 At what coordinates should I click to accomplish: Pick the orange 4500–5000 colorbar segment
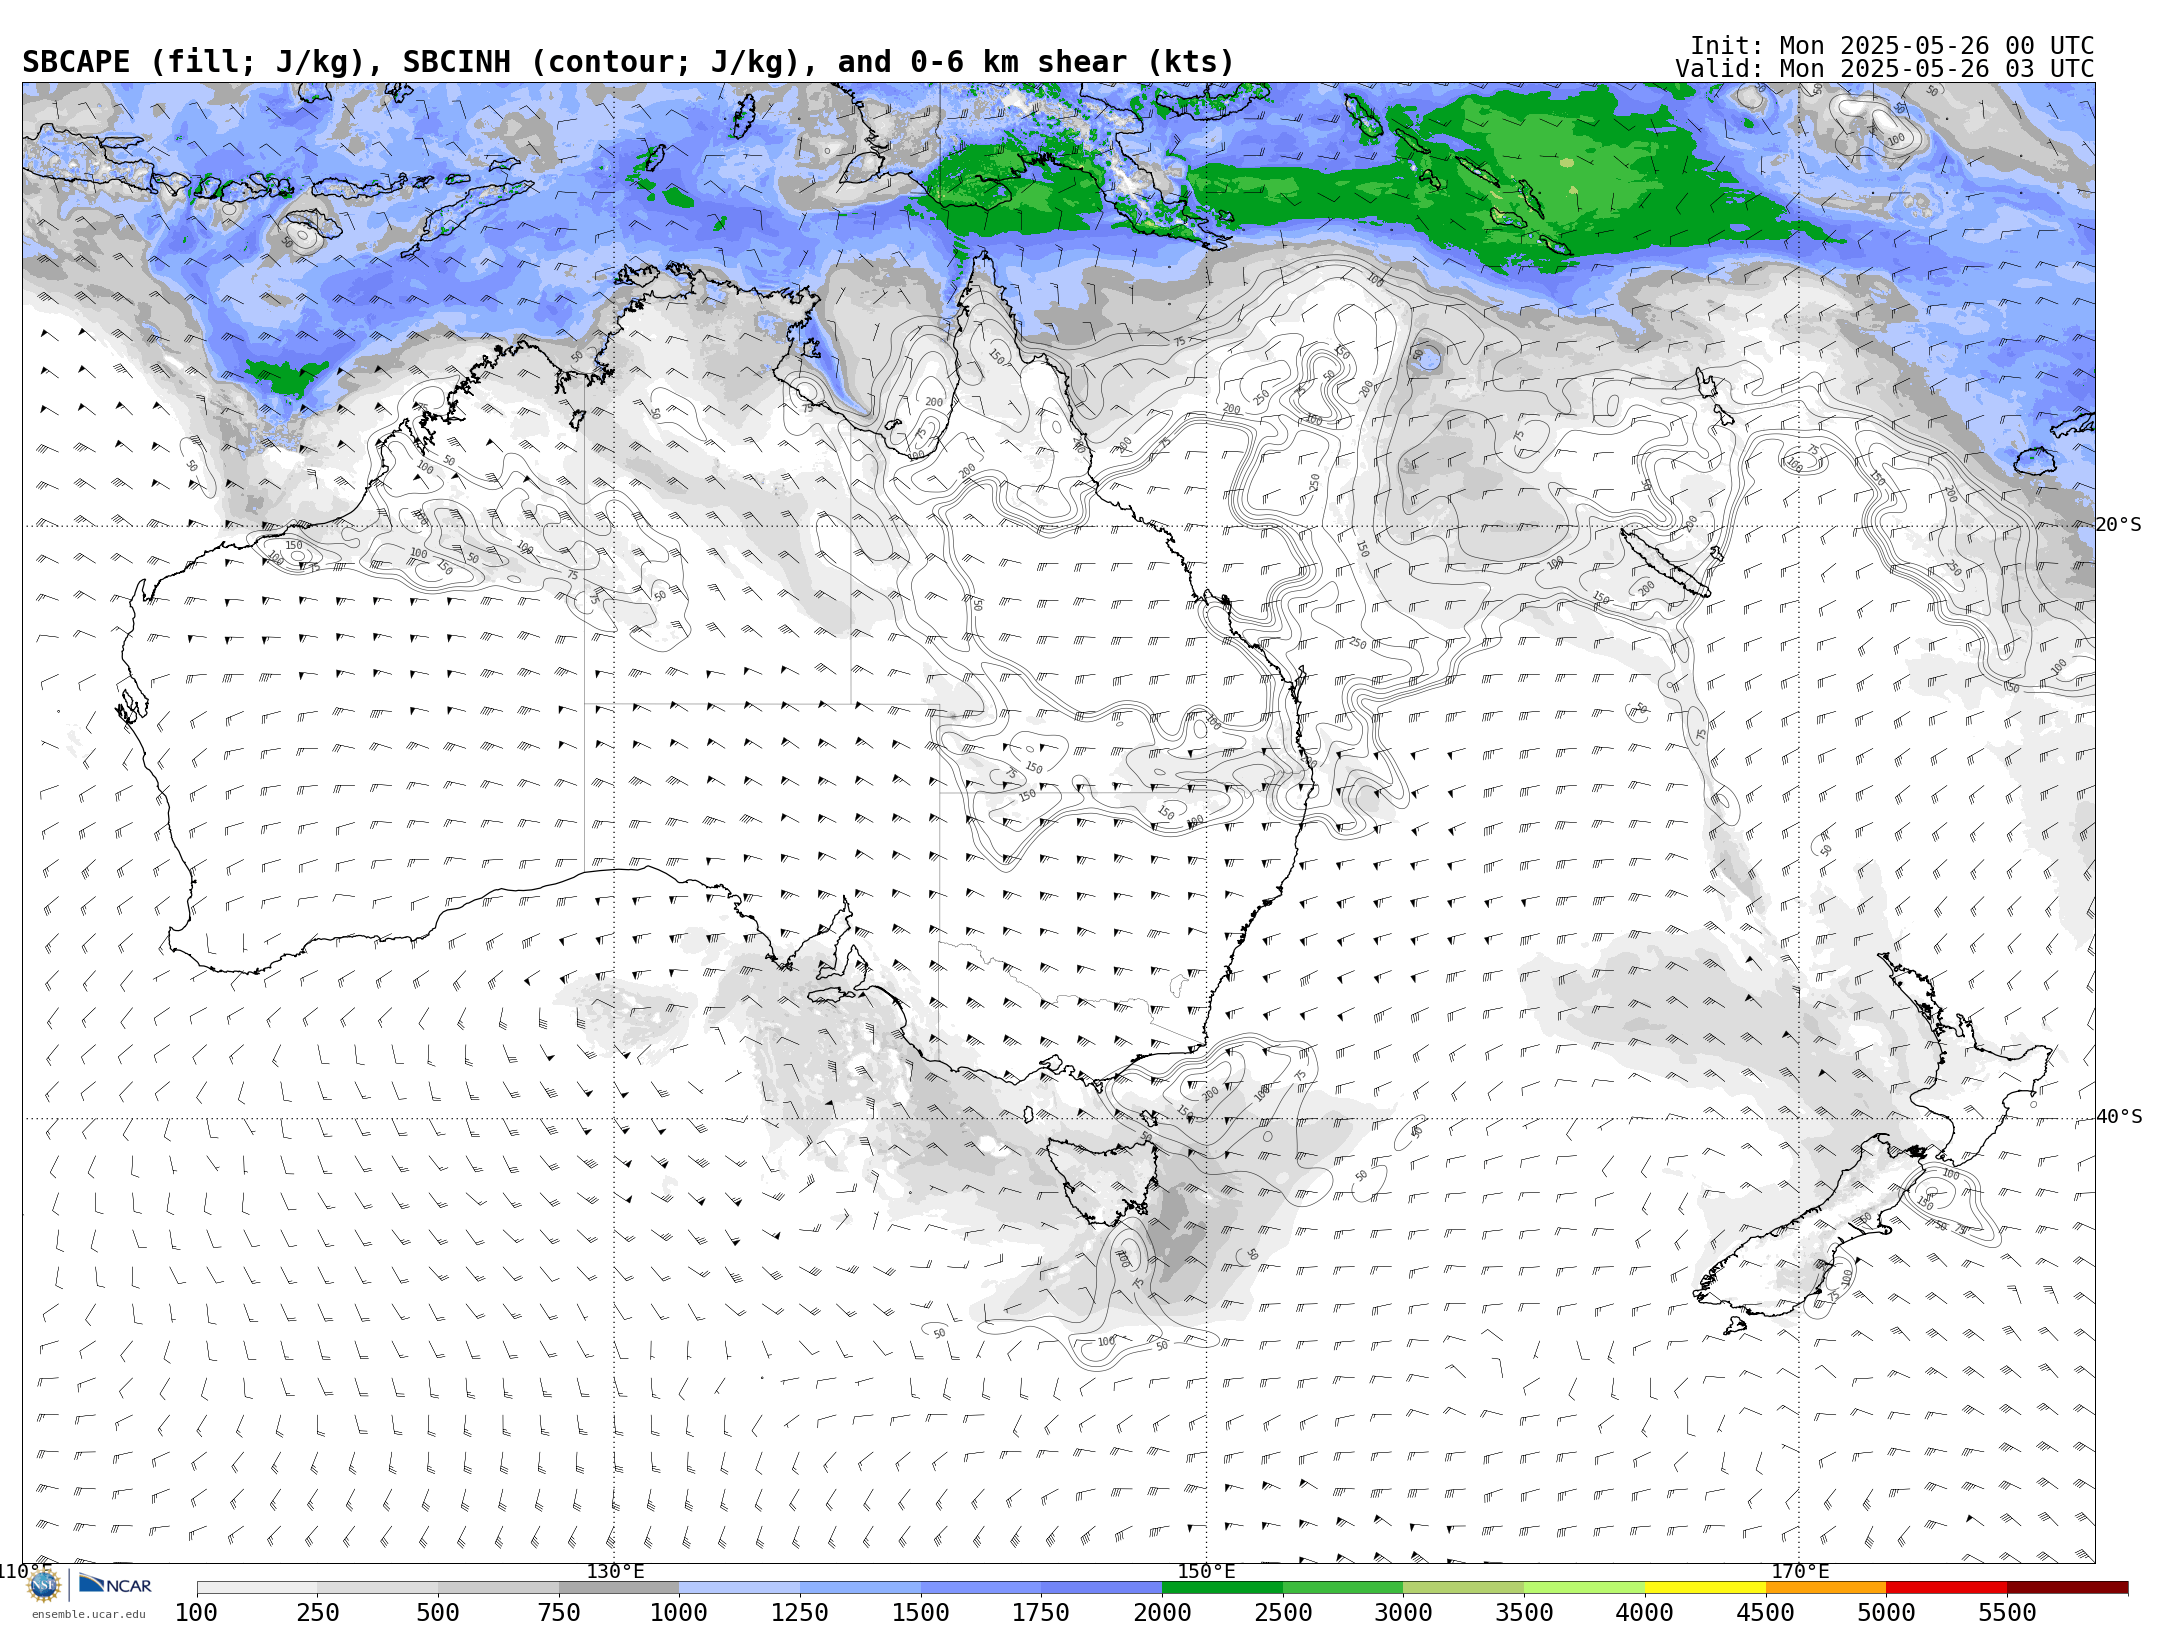coord(1825,1588)
